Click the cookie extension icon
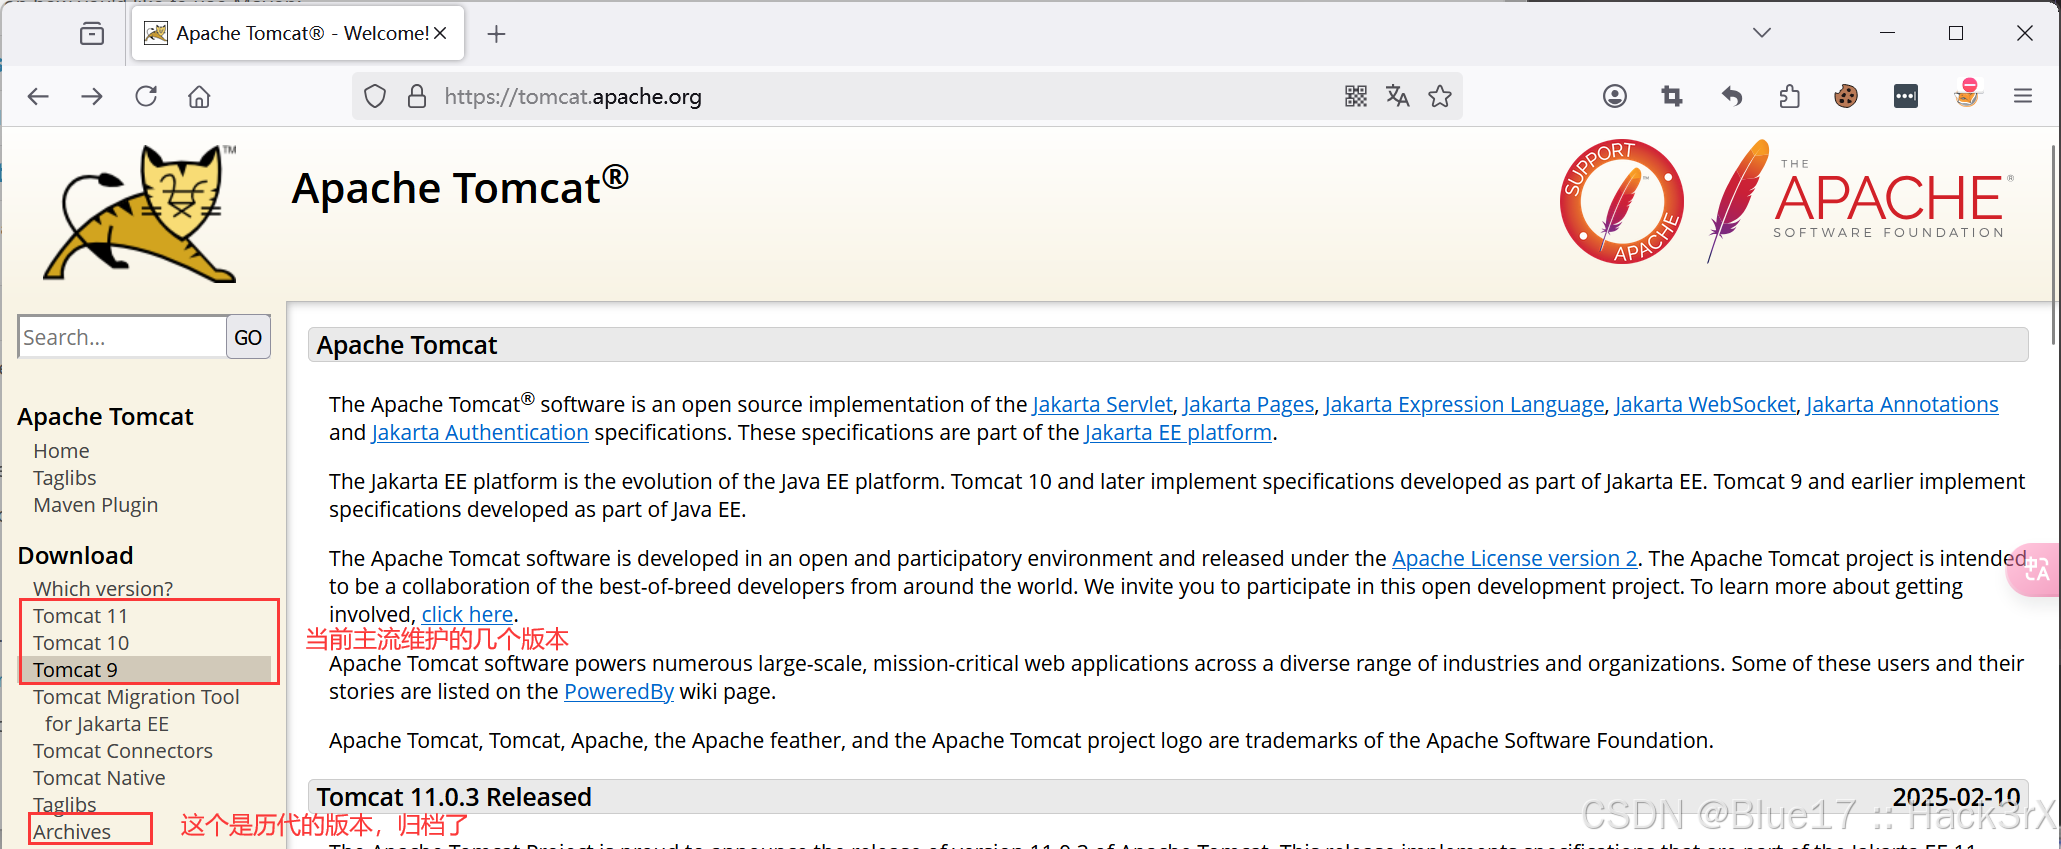This screenshot has height=849, width=2061. (1846, 96)
